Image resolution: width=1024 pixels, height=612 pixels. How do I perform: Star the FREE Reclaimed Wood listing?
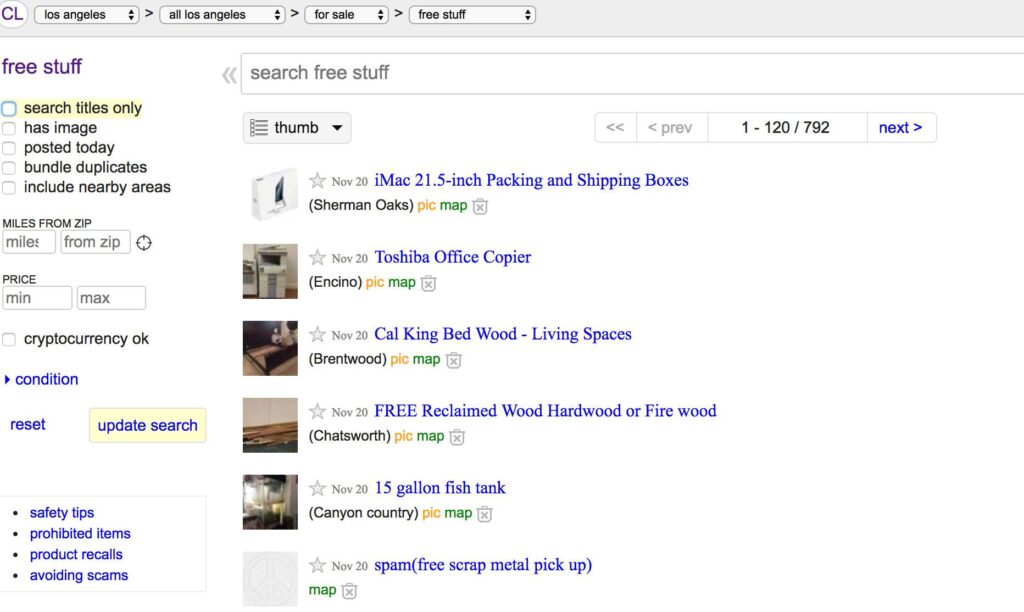317,411
